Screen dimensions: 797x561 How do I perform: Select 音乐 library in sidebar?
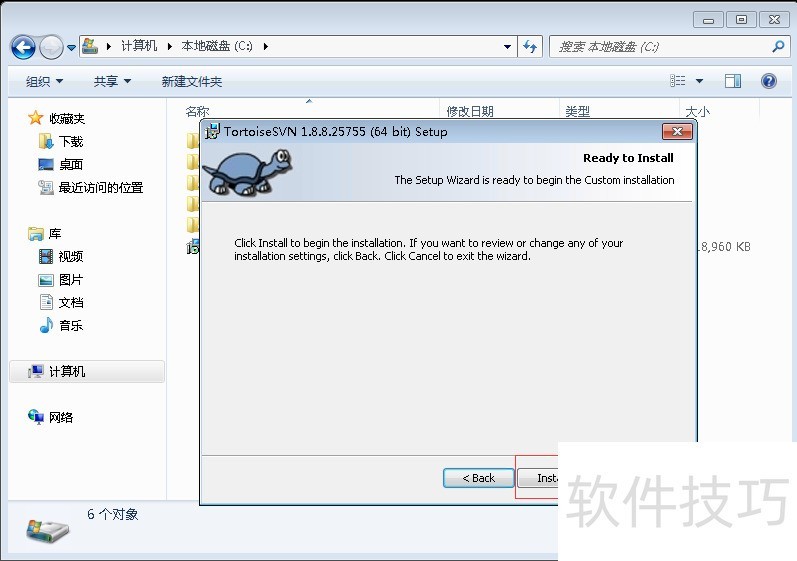point(70,326)
